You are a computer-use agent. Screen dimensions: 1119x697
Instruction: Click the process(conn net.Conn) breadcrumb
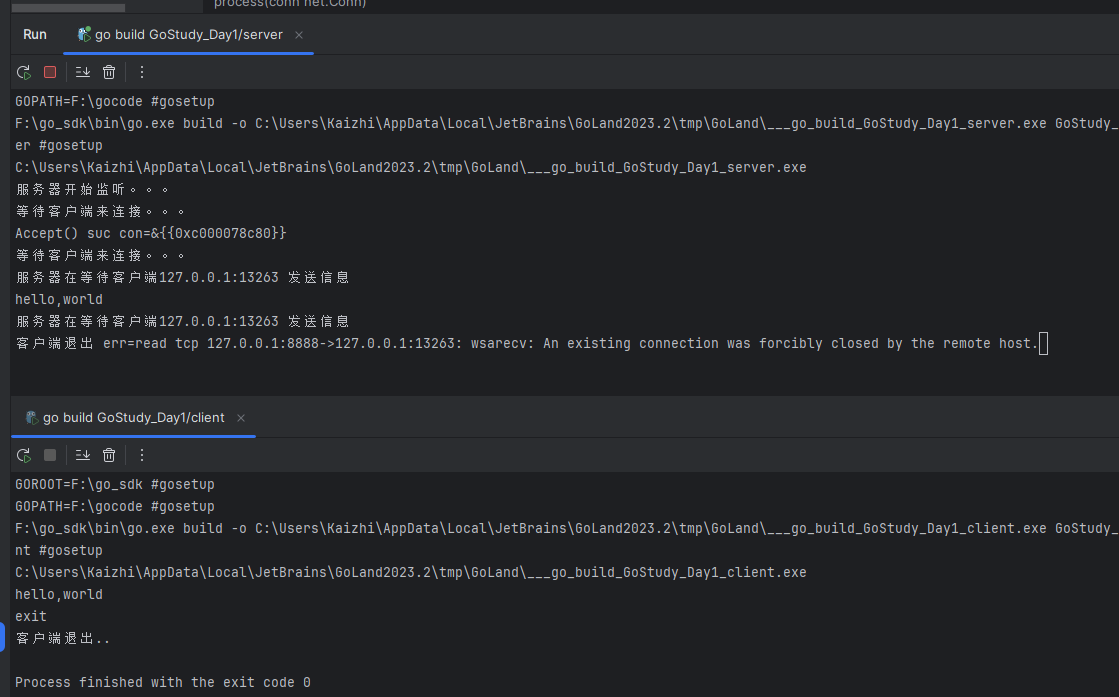coord(290,4)
